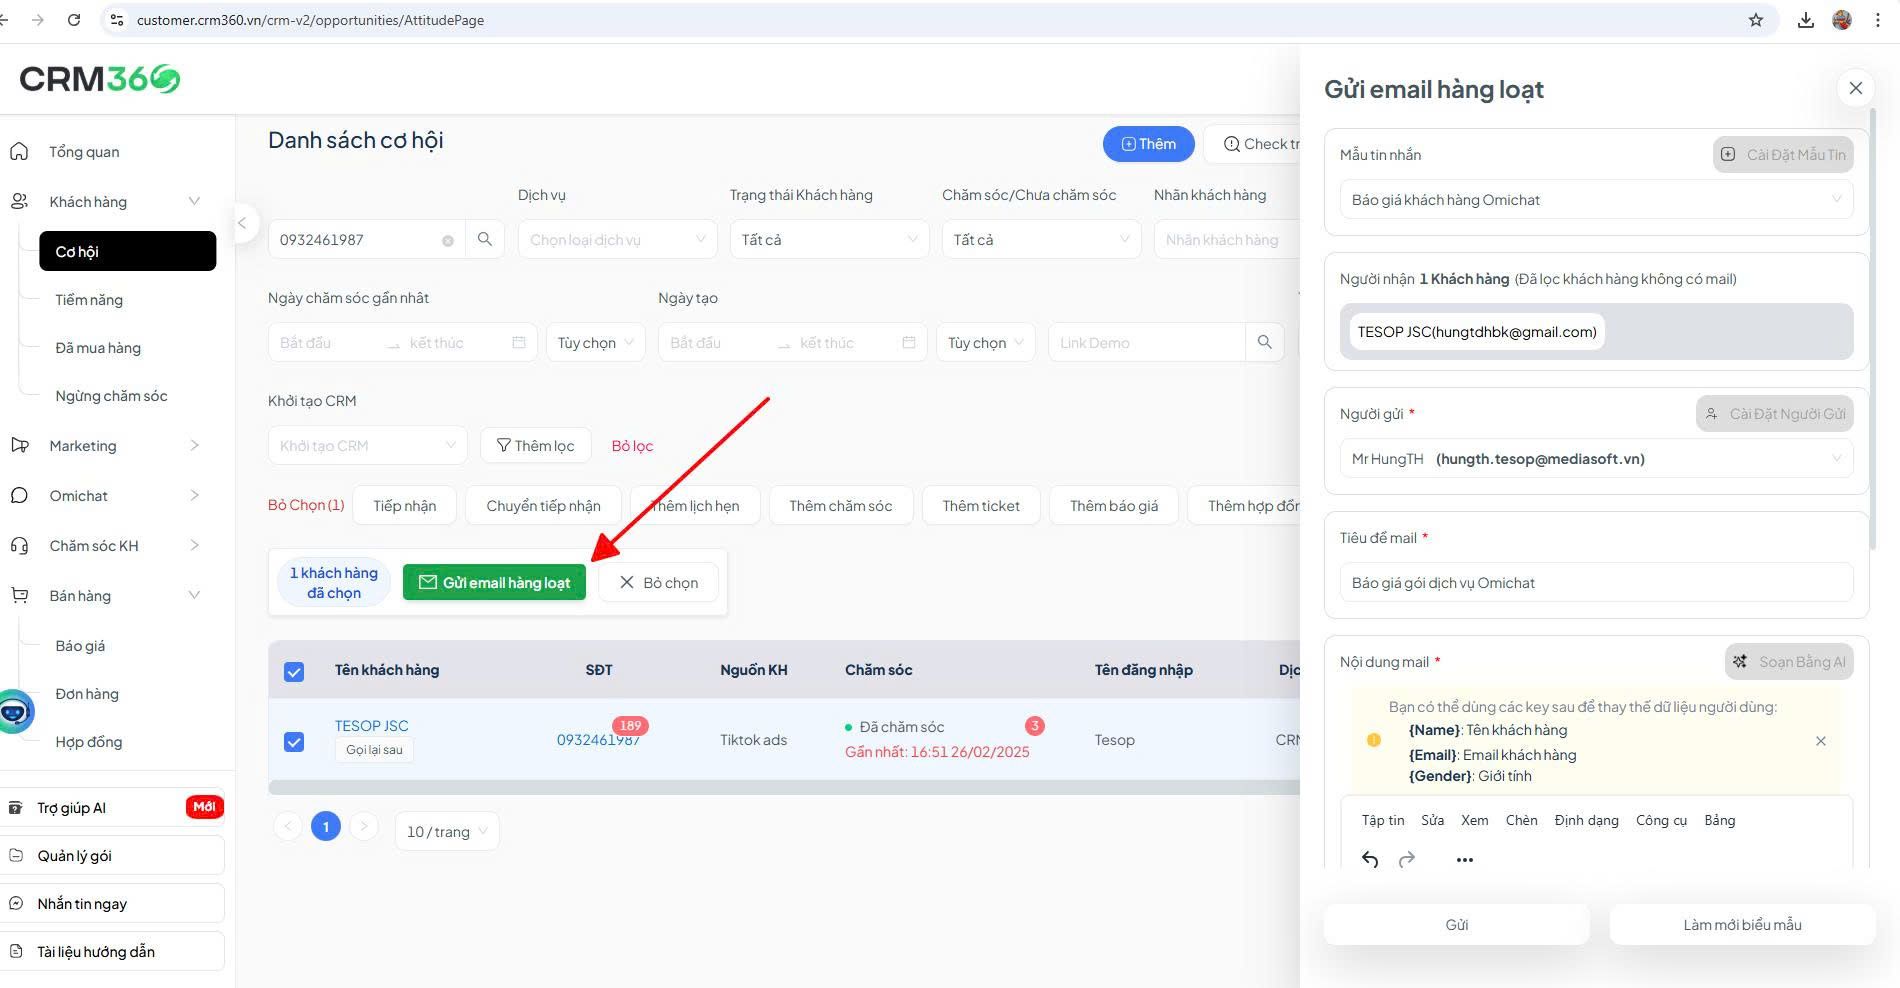
Task: Open the Mẫu tin nhắn template dropdown
Action: (x=1595, y=200)
